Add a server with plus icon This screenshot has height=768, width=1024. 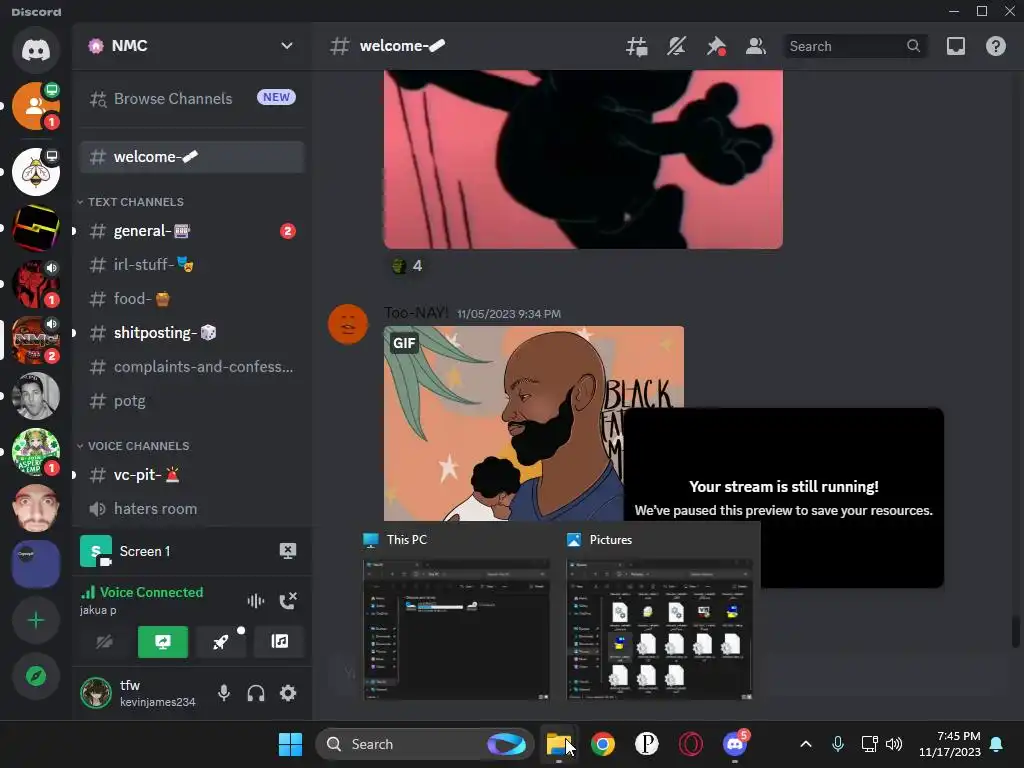pos(36,620)
